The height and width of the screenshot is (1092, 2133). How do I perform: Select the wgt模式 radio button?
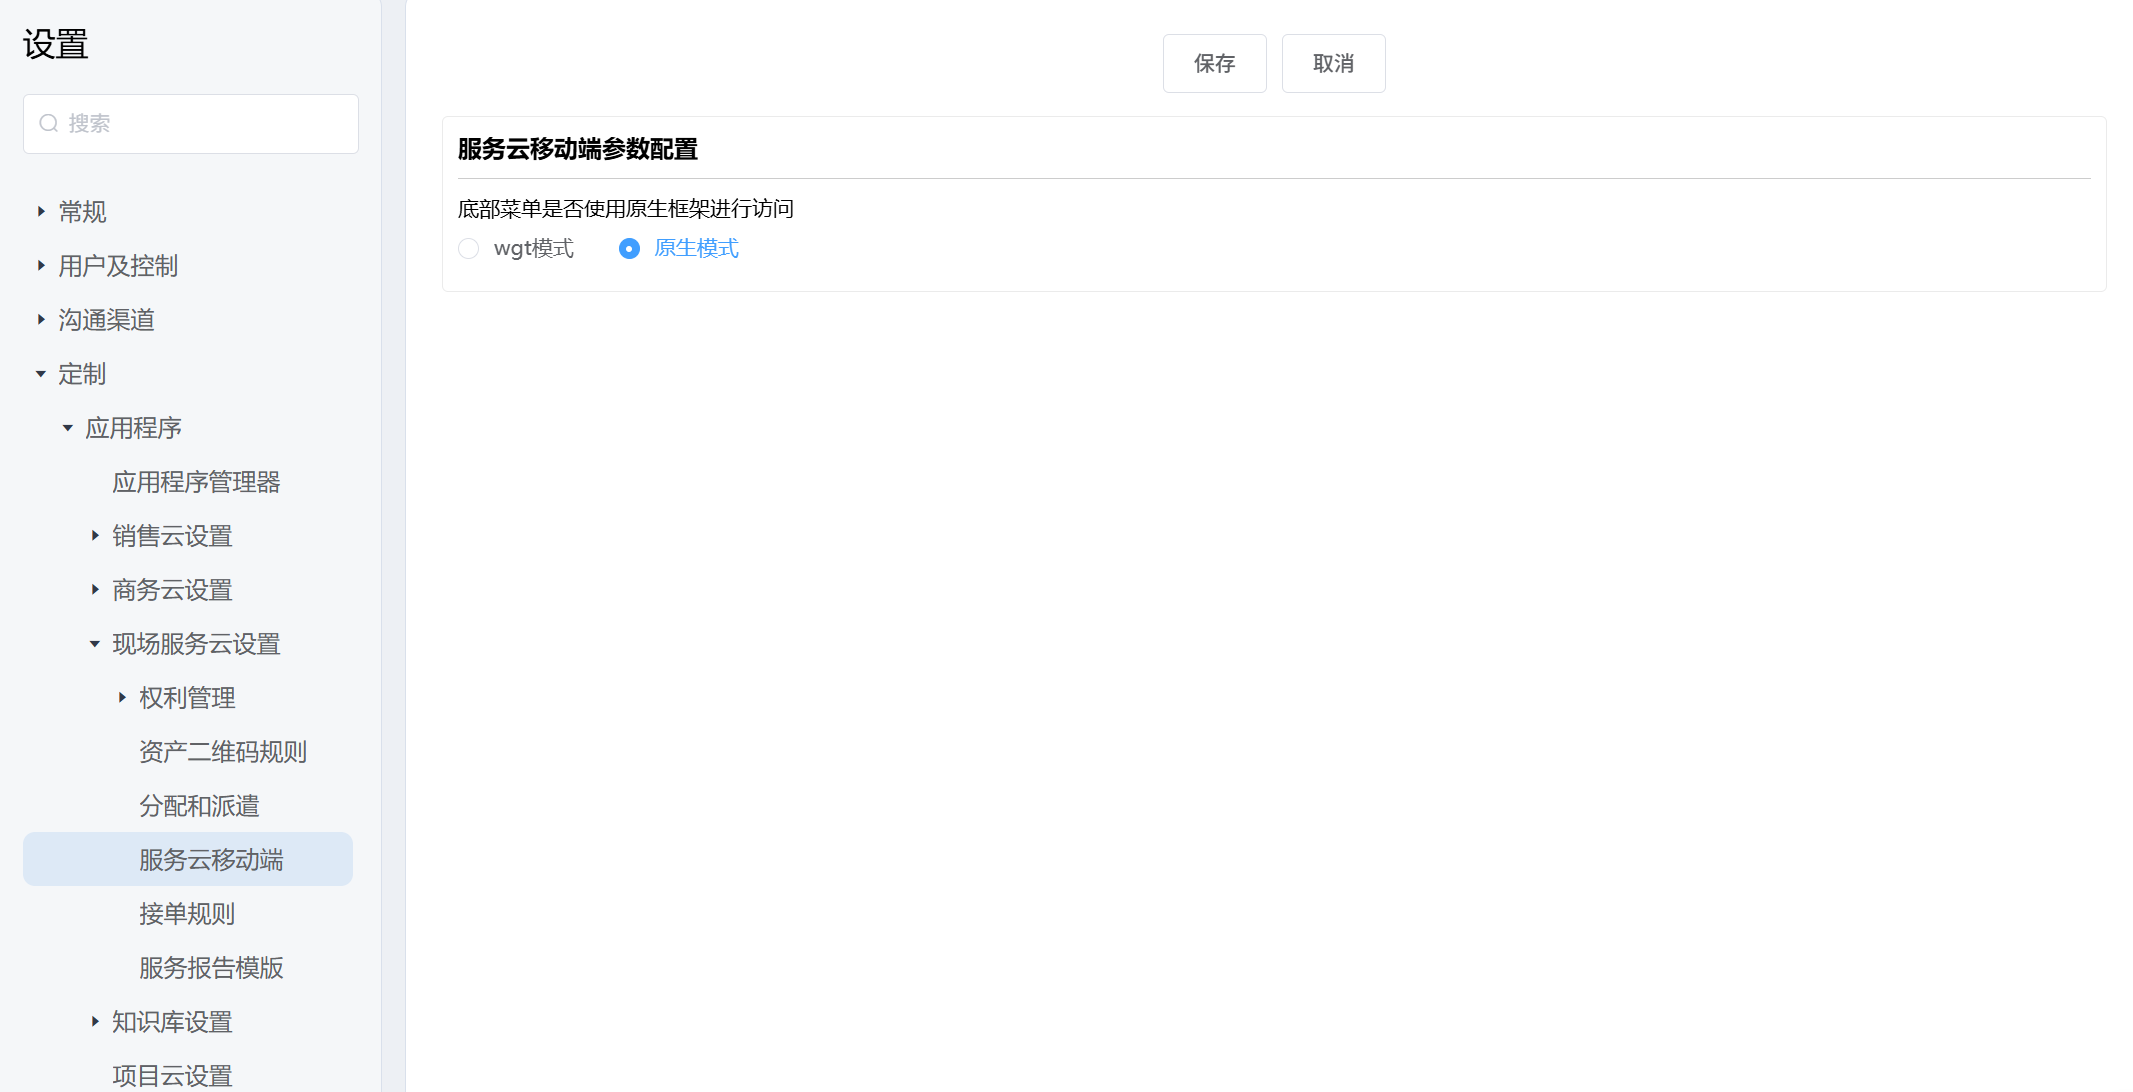(468, 248)
